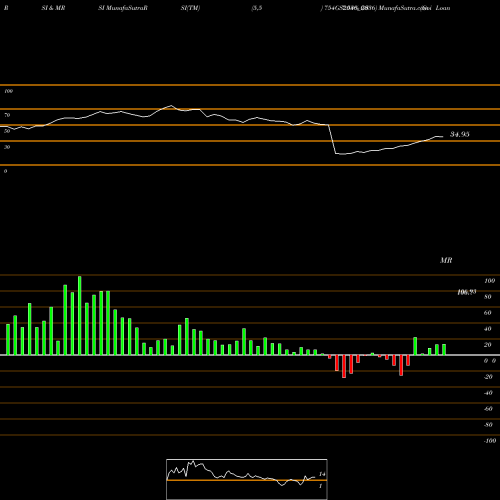The height and width of the screenshot is (500, 500).
Task: Click the RSI axis label 50
Action: tap(7, 131)
